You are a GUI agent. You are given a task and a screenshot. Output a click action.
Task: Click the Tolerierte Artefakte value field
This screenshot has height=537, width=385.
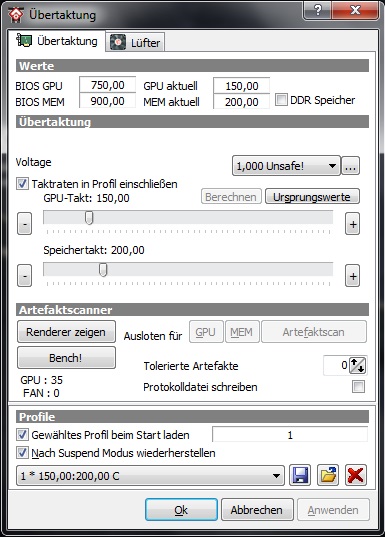coord(336,365)
